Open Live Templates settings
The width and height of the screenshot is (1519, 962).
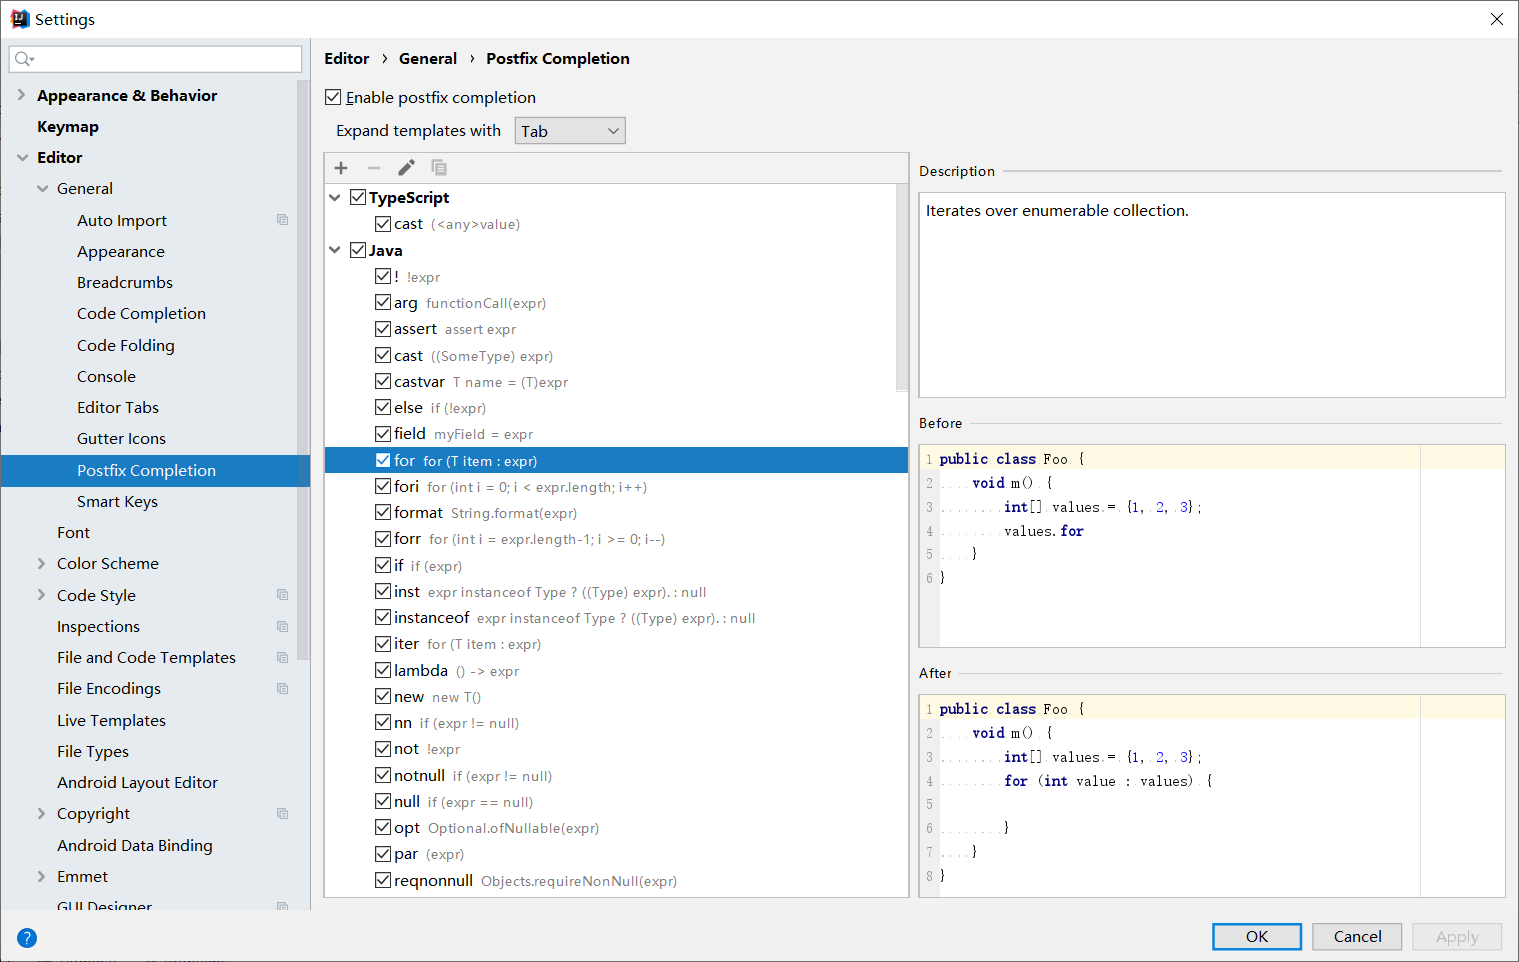pyautogui.click(x=111, y=721)
